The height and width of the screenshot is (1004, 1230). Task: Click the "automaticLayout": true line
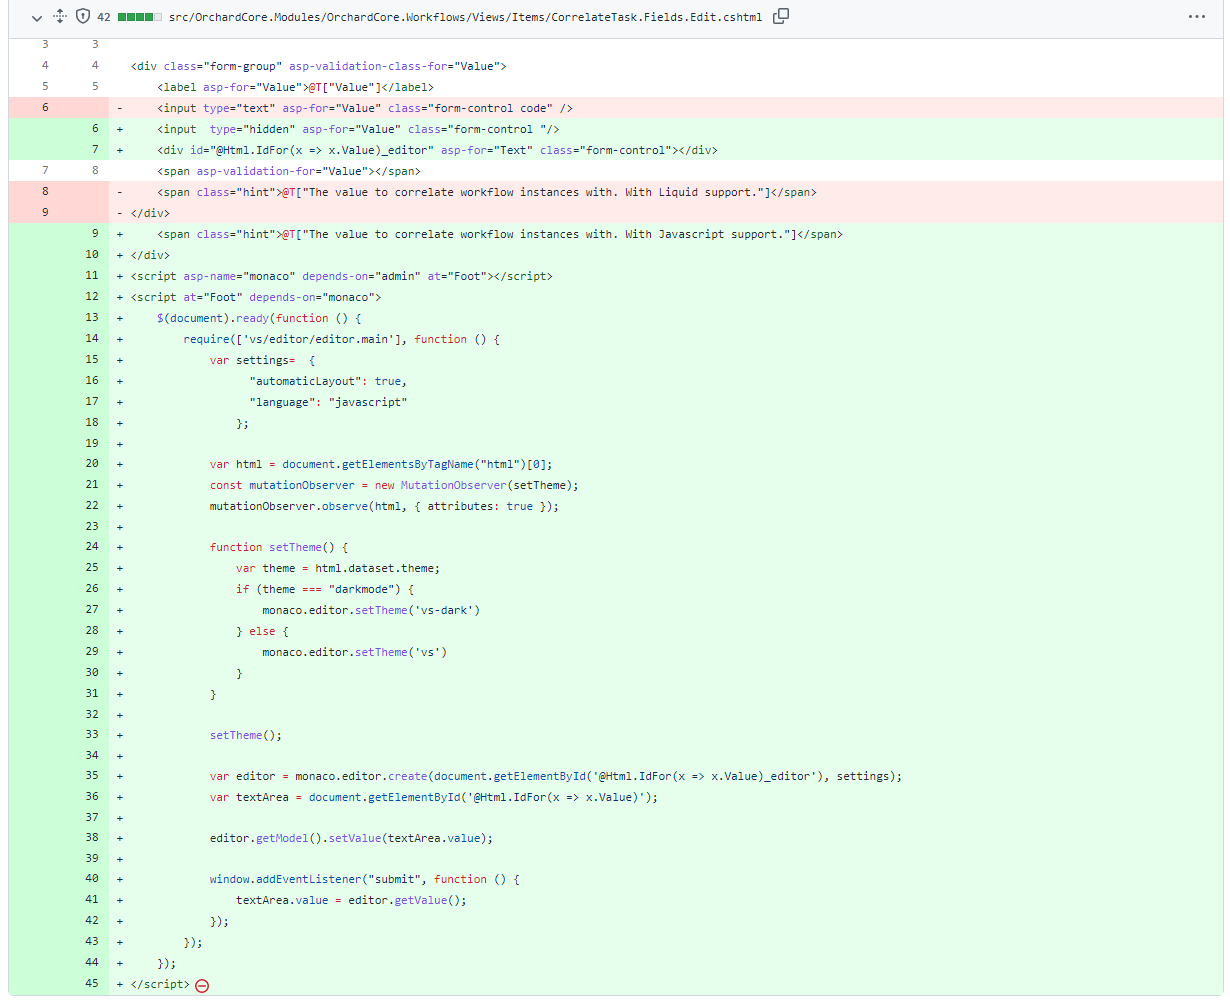[616, 381]
